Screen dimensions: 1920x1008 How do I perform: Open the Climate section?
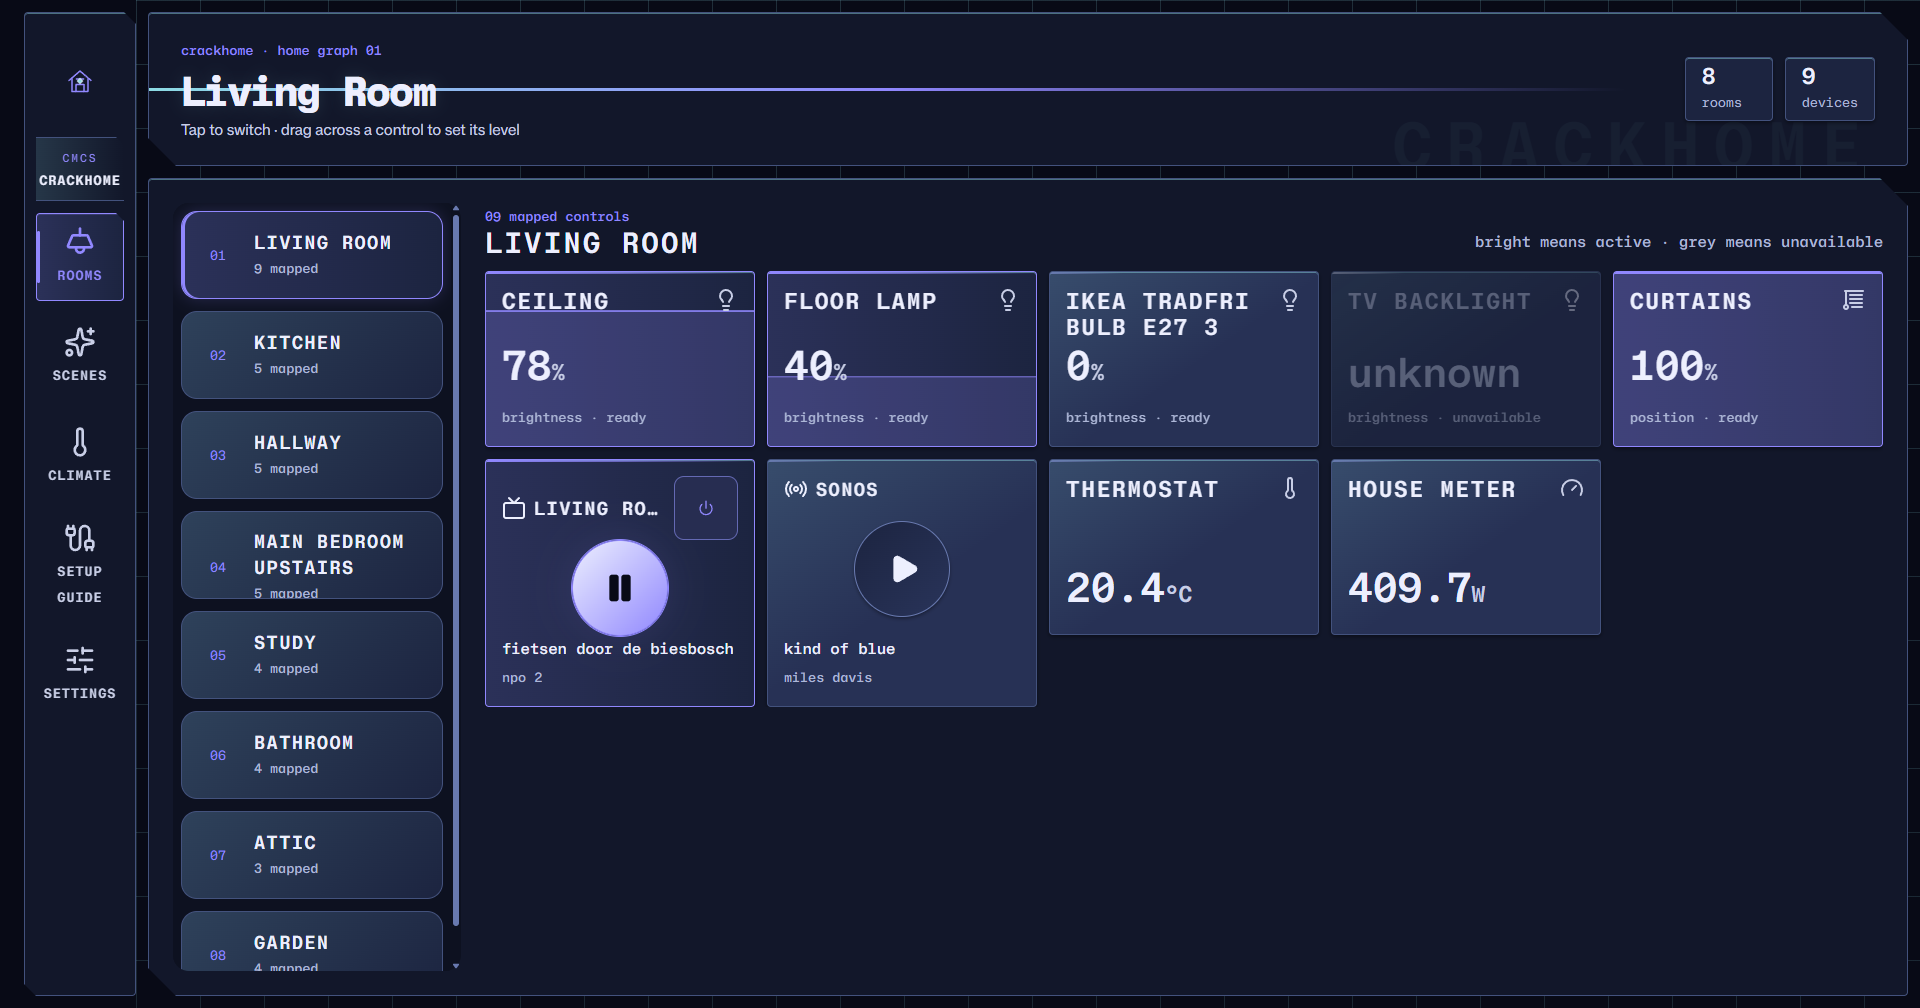coord(80,455)
